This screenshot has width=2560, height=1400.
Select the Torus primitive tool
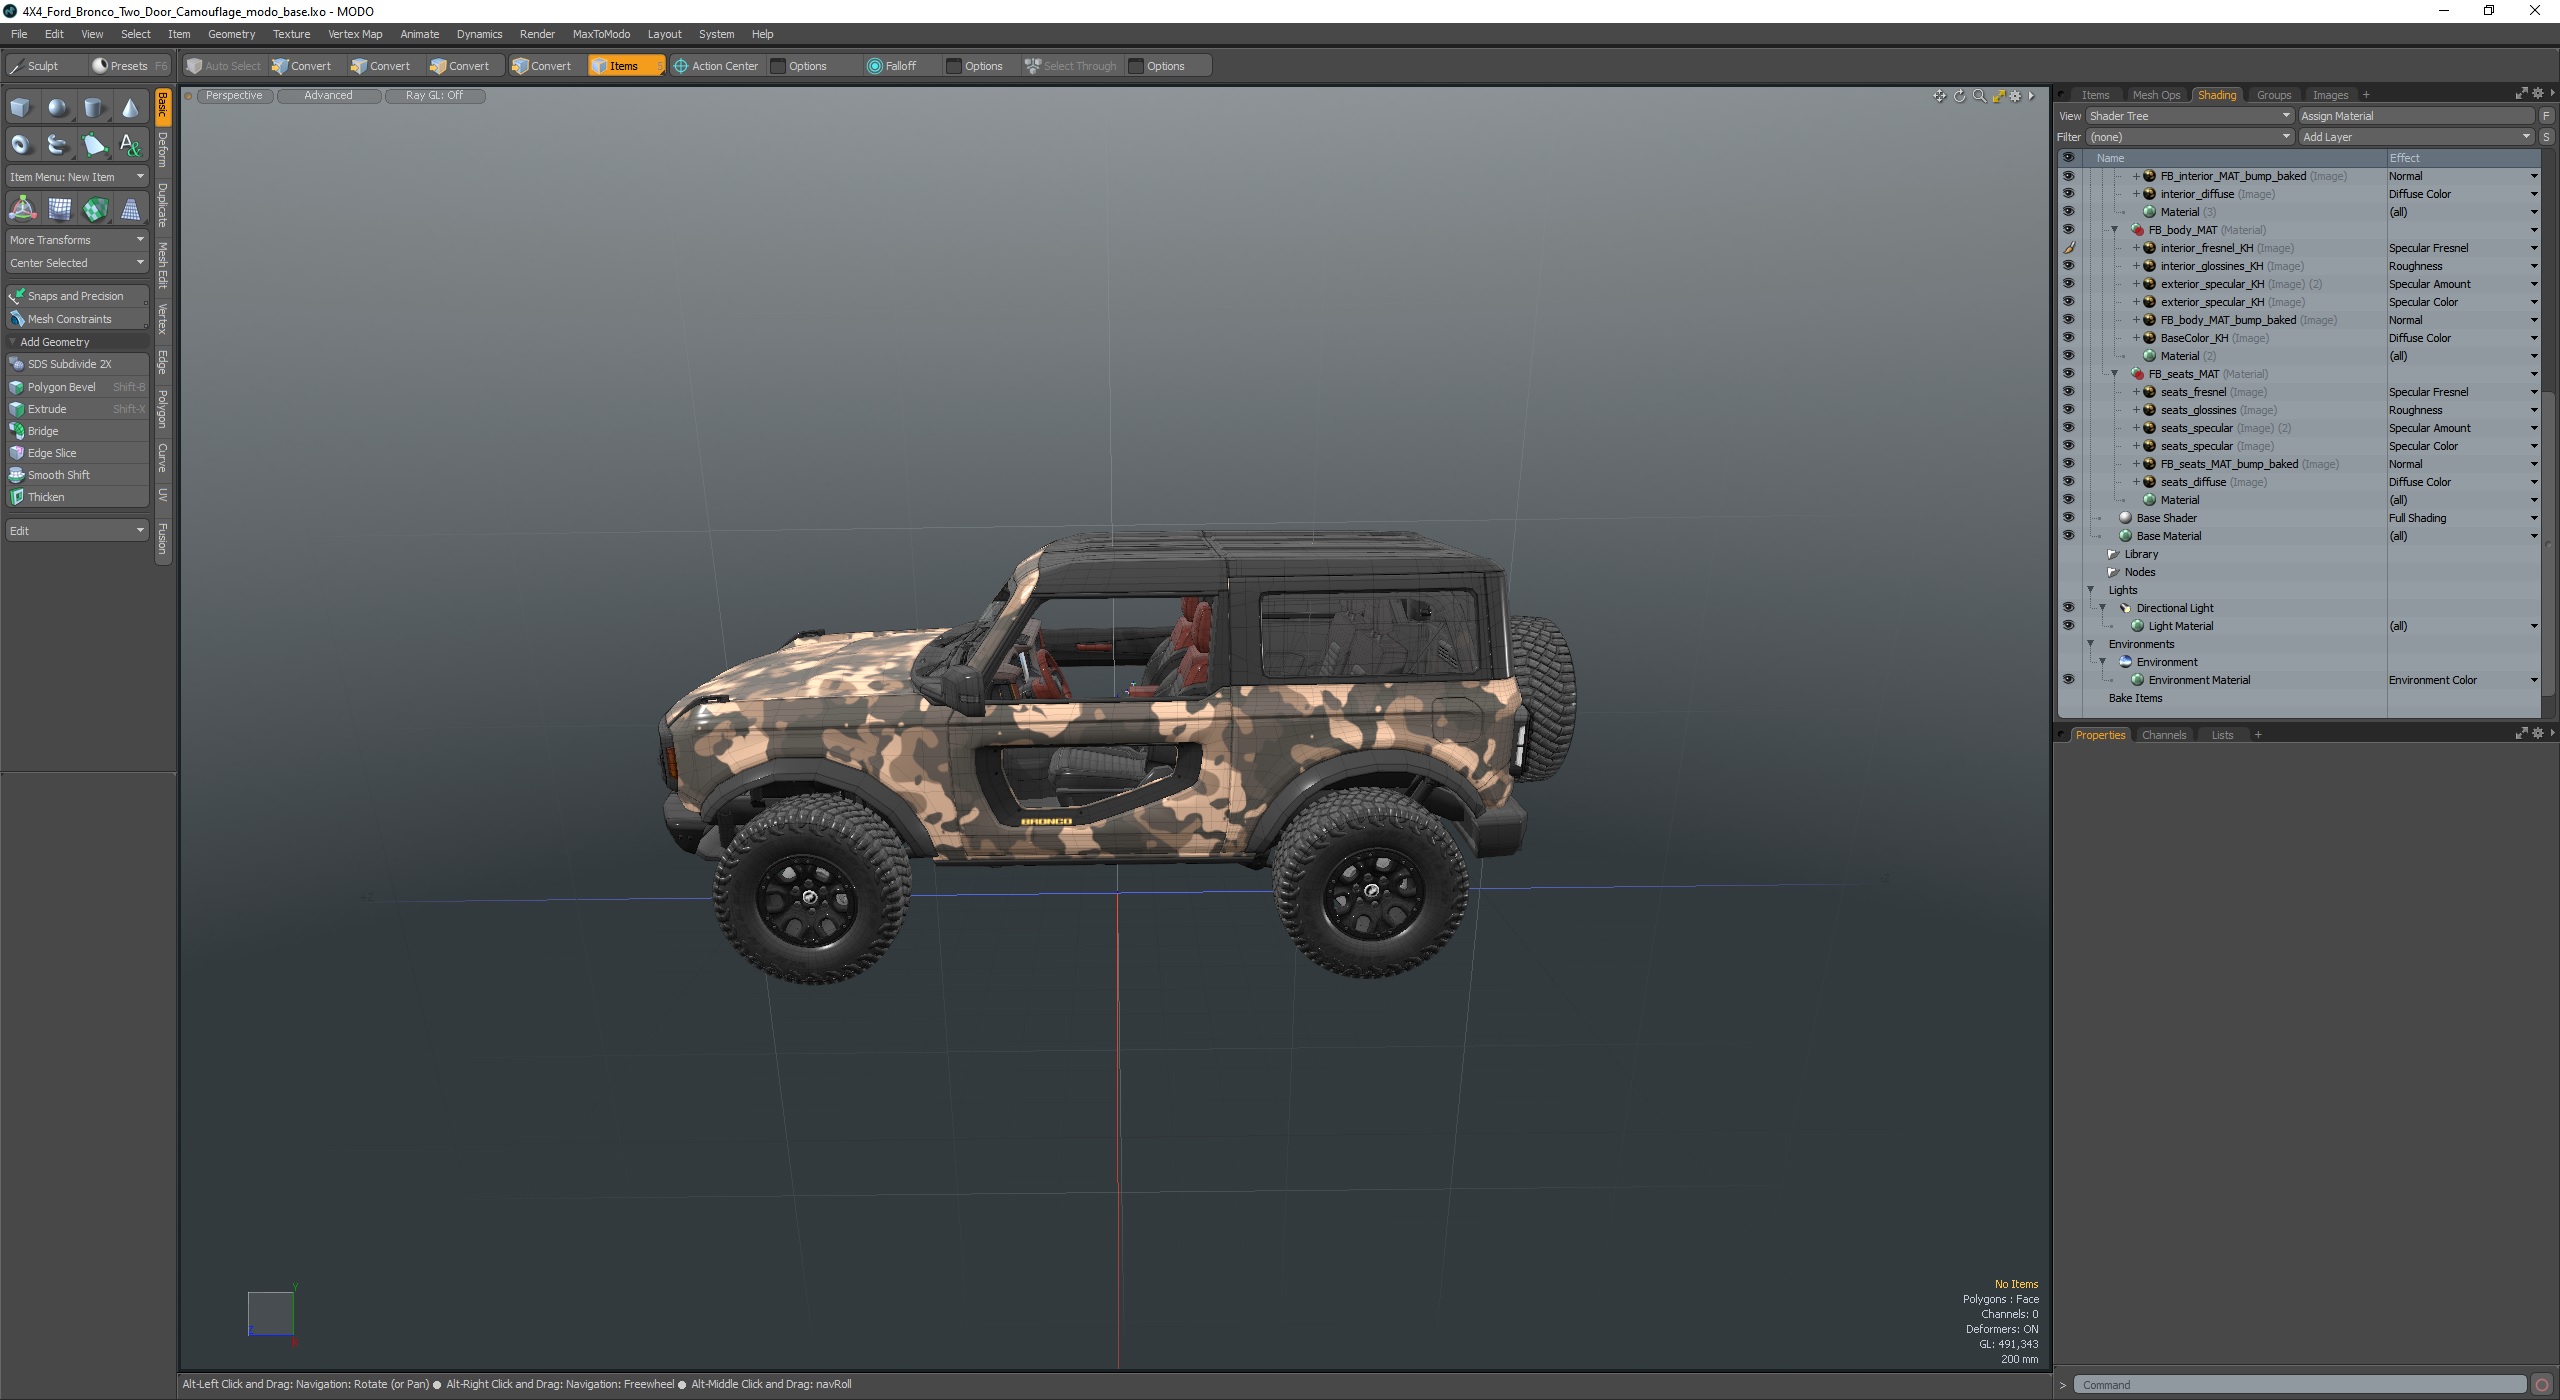tap(21, 145)
